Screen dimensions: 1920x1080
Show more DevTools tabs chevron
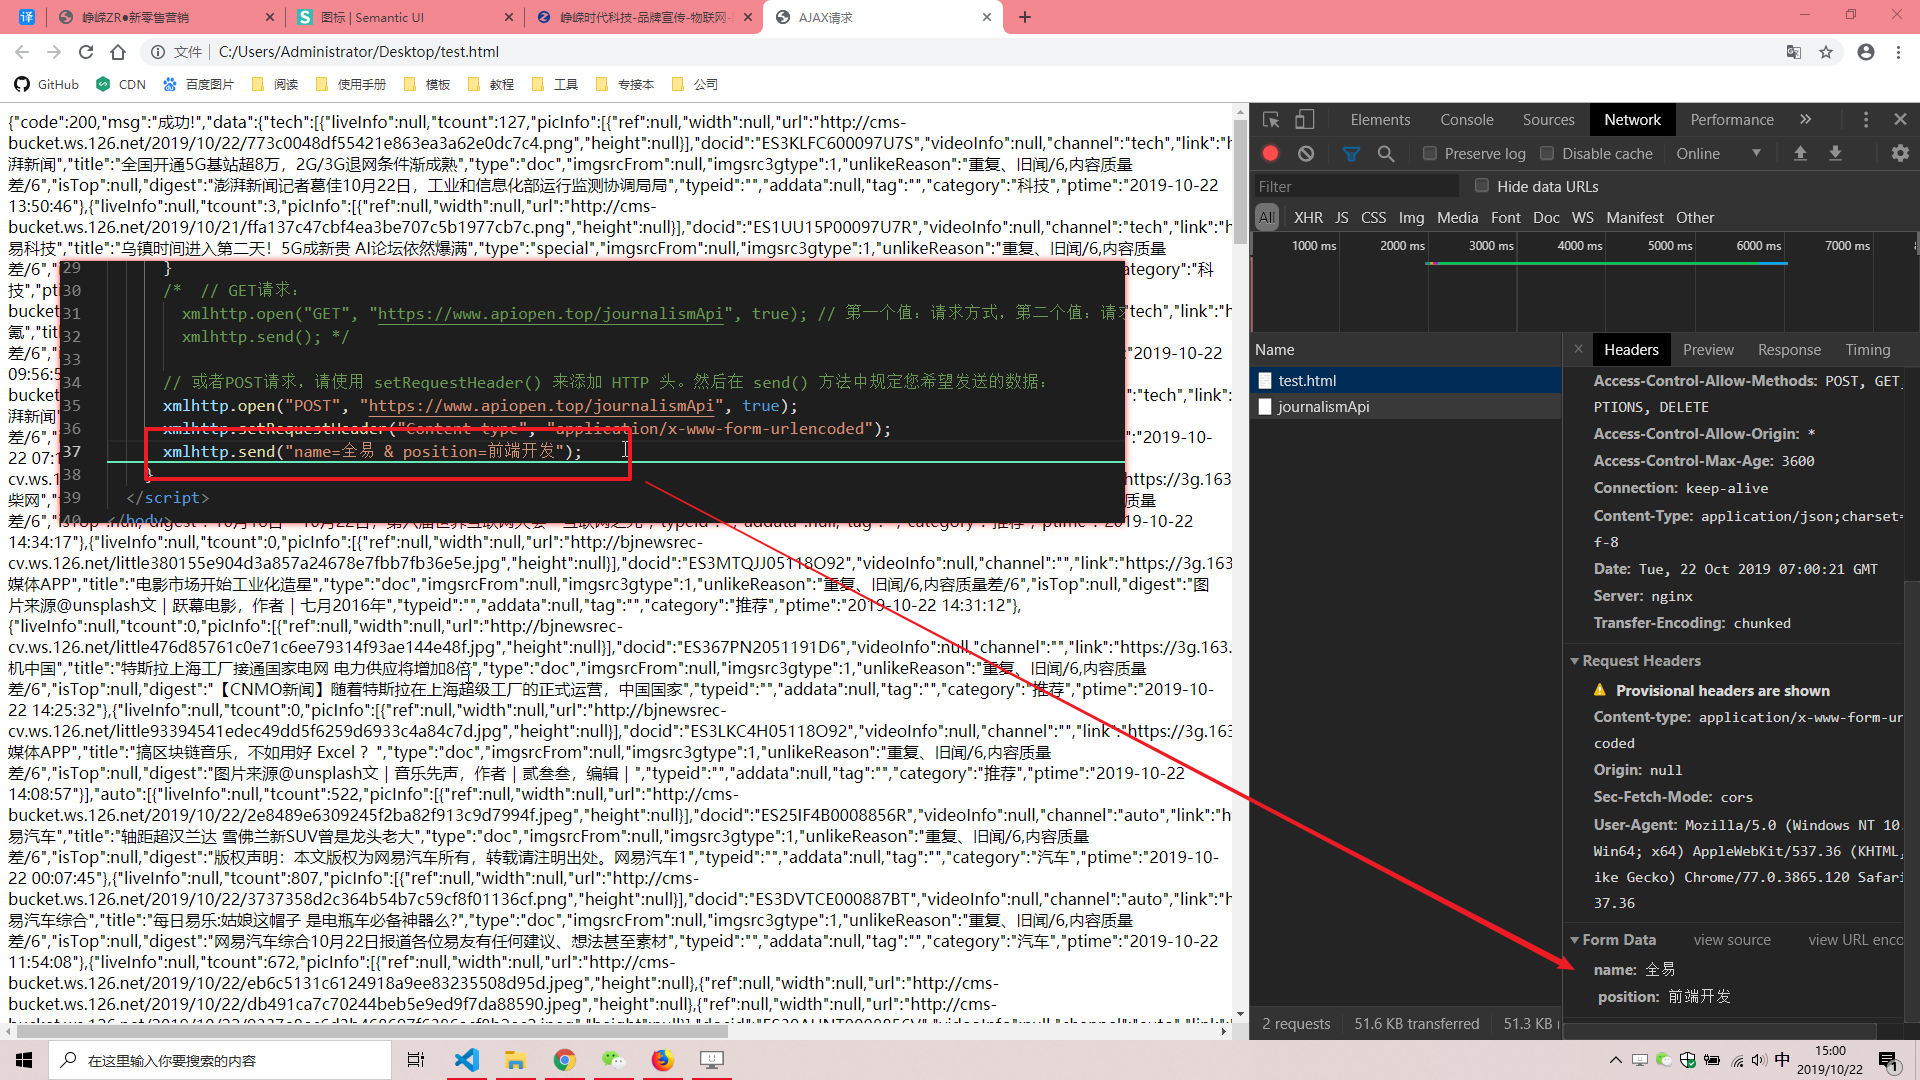[1805, 119]
